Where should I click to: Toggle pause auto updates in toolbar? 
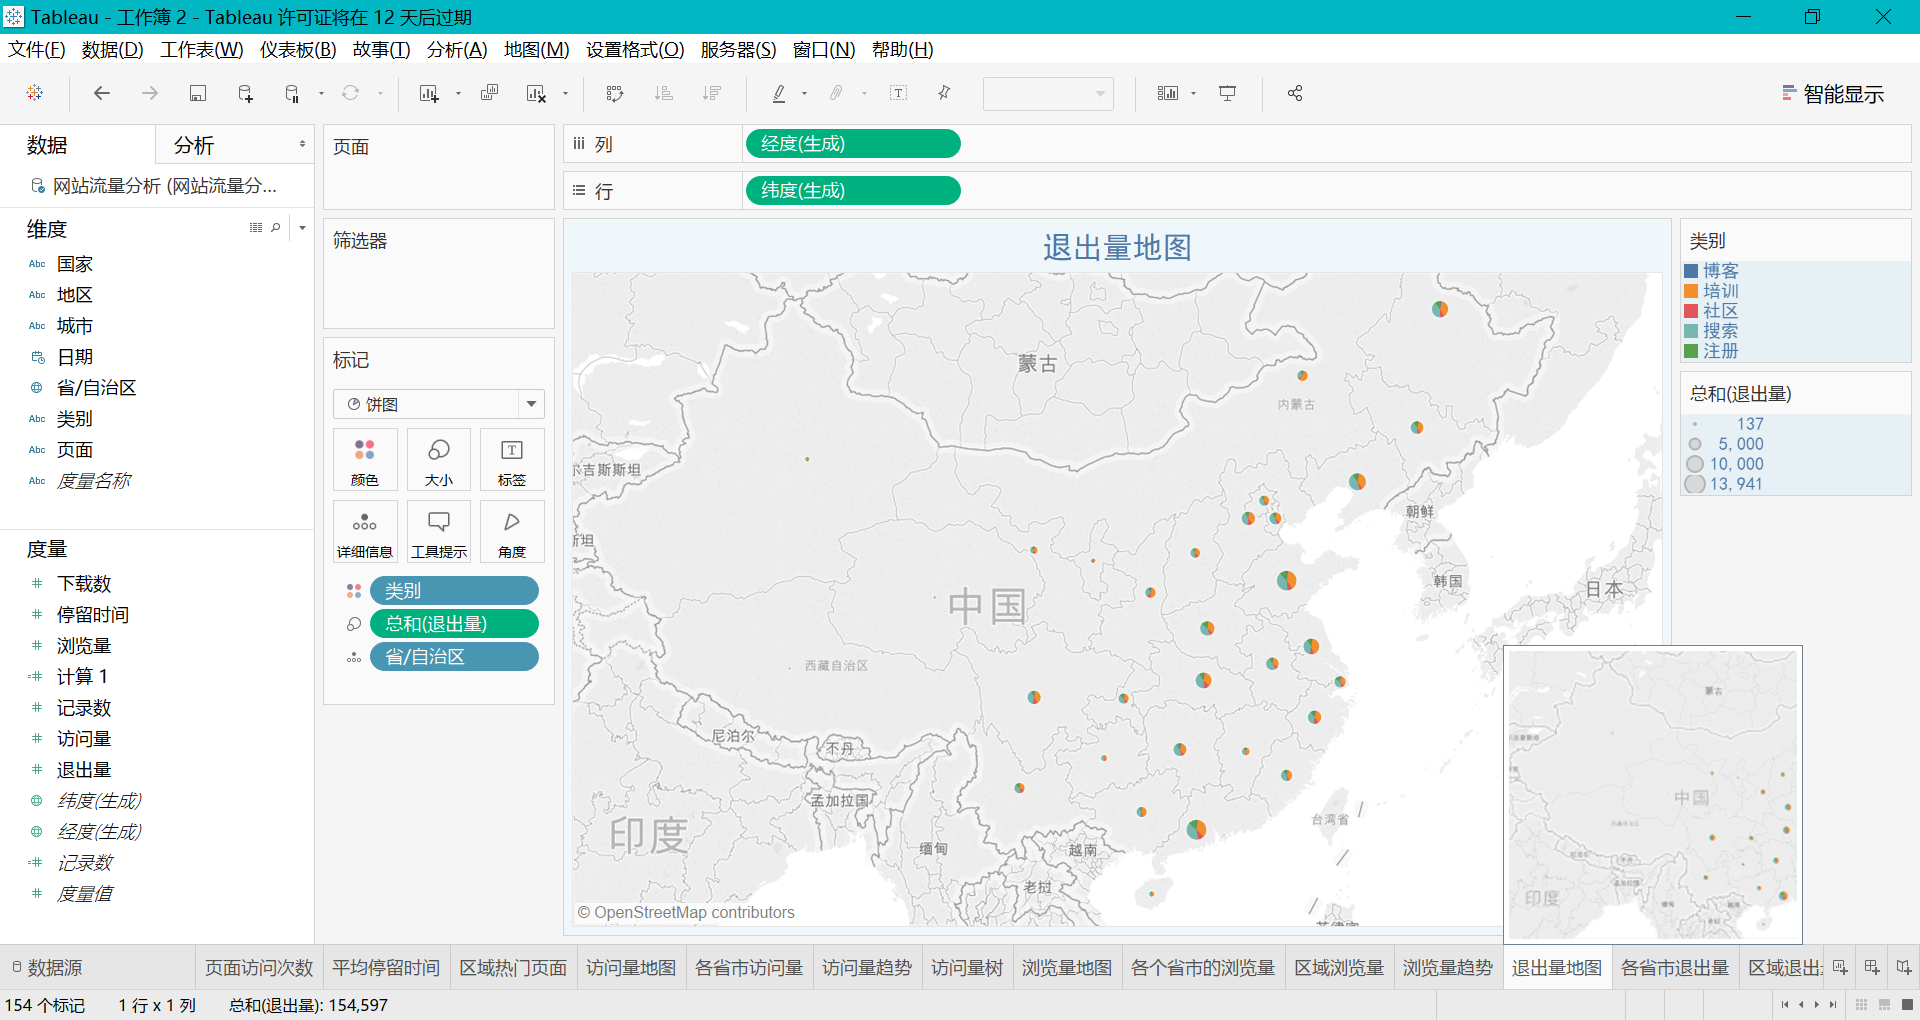[x=293, y=94]
